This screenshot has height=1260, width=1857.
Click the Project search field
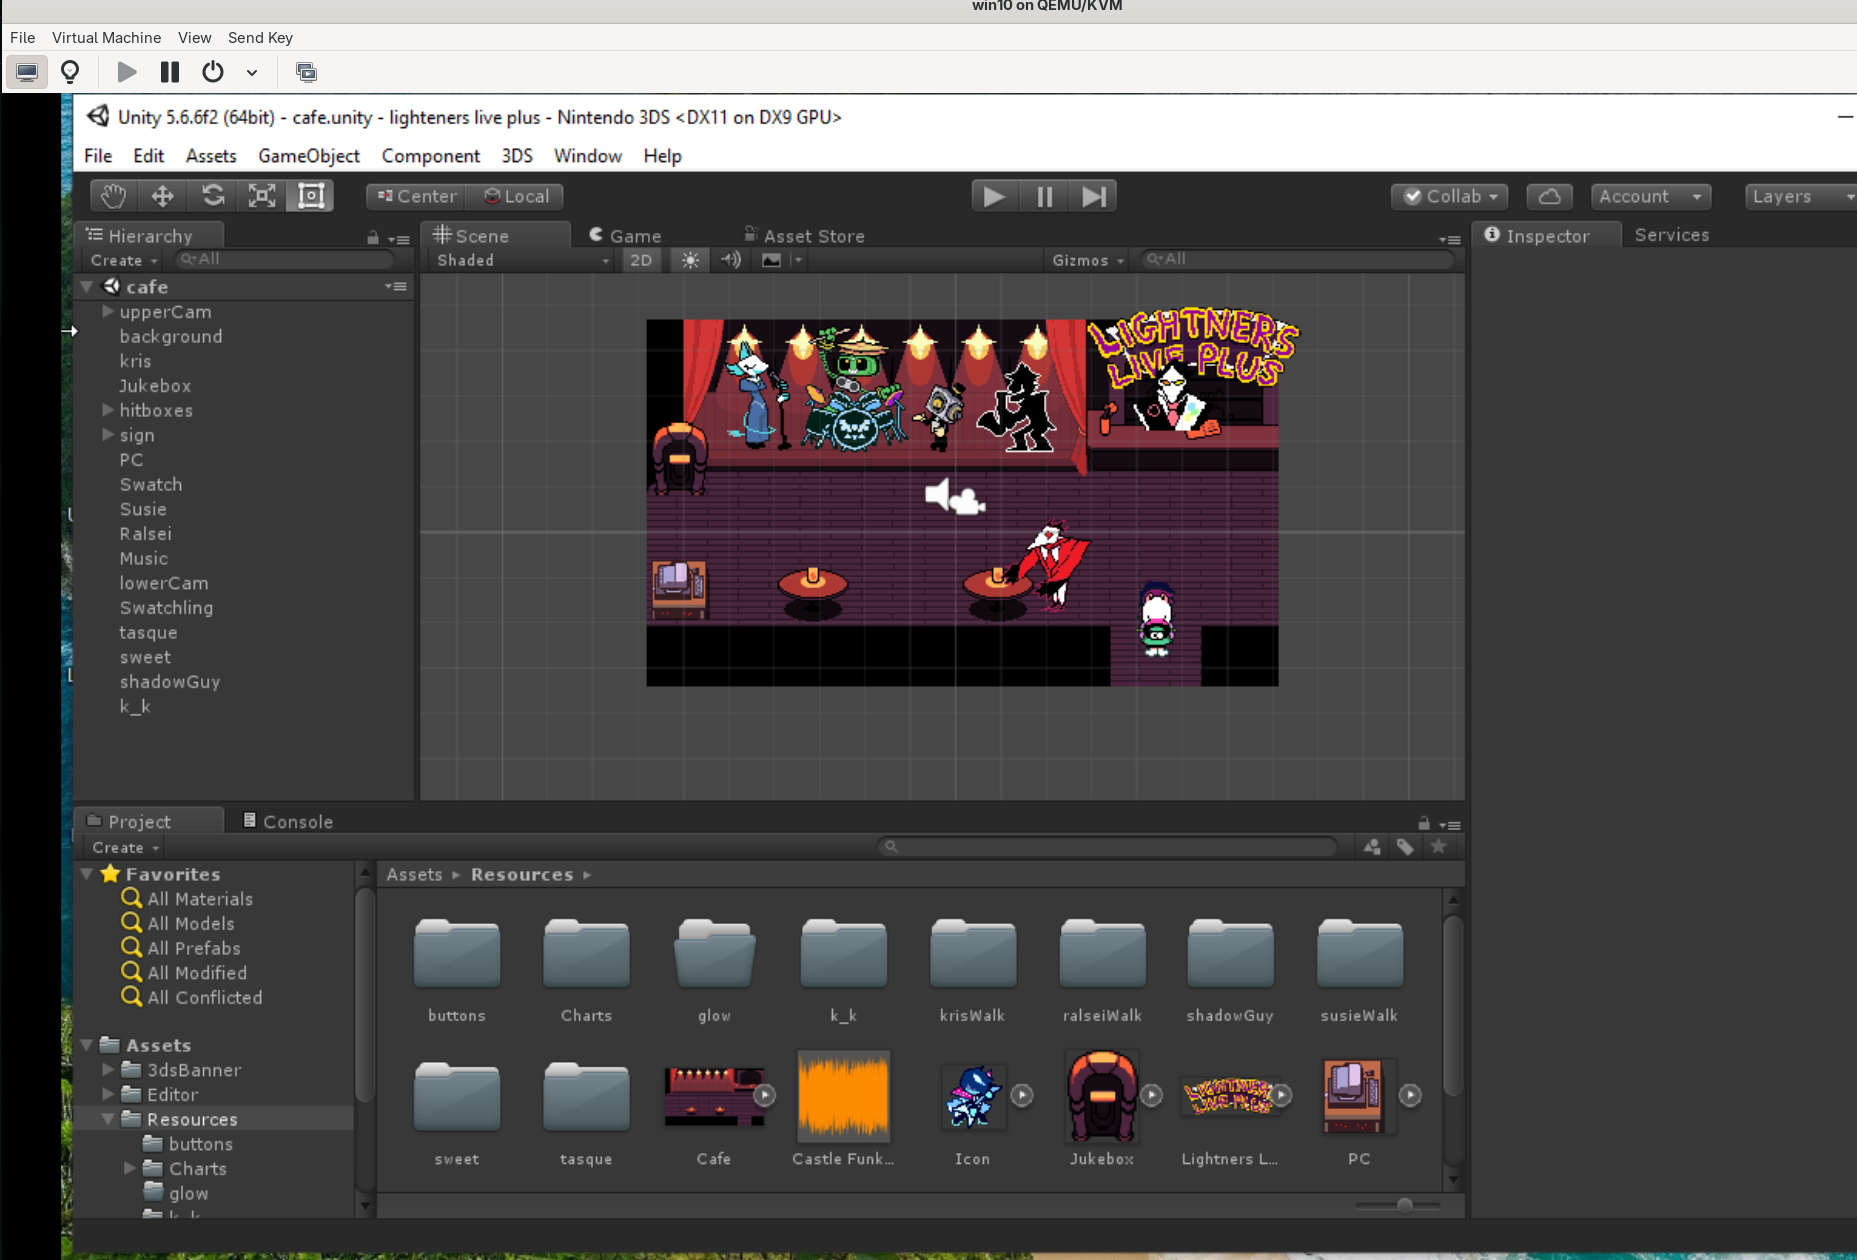[1108, 847]
